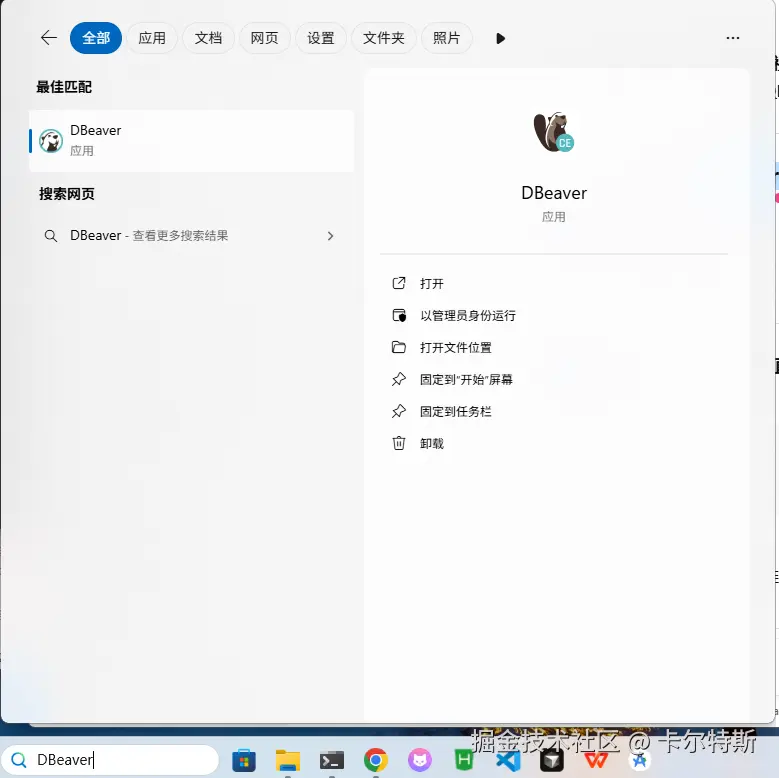The height and width of the screenshot is (778, 779).
Task: Open Android Studio from taskbar
Action: [x=639, y=760]
